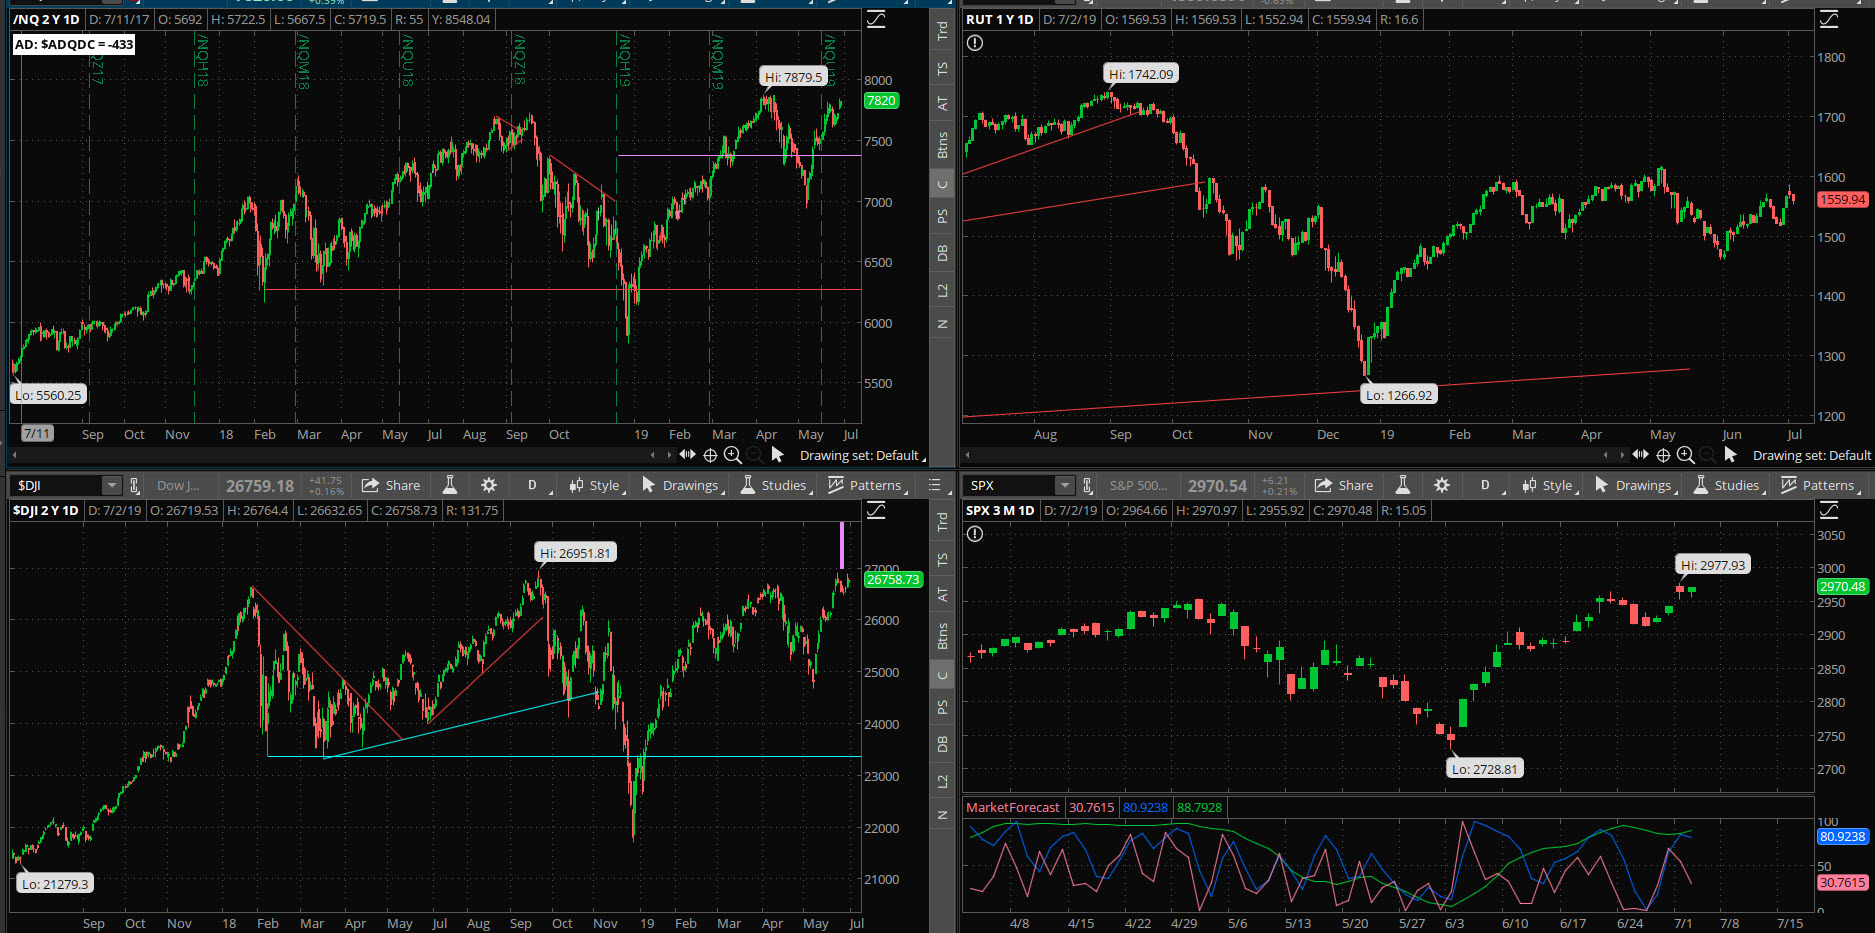
Task: Click the AD: $ADQDC = -433 label
Action: point(74,44)
